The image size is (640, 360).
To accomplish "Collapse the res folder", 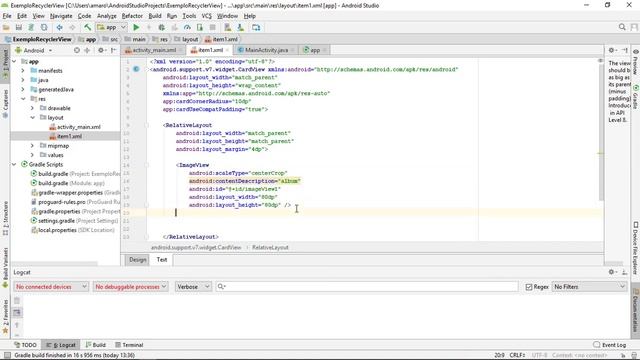I will [x=23, y=99].
